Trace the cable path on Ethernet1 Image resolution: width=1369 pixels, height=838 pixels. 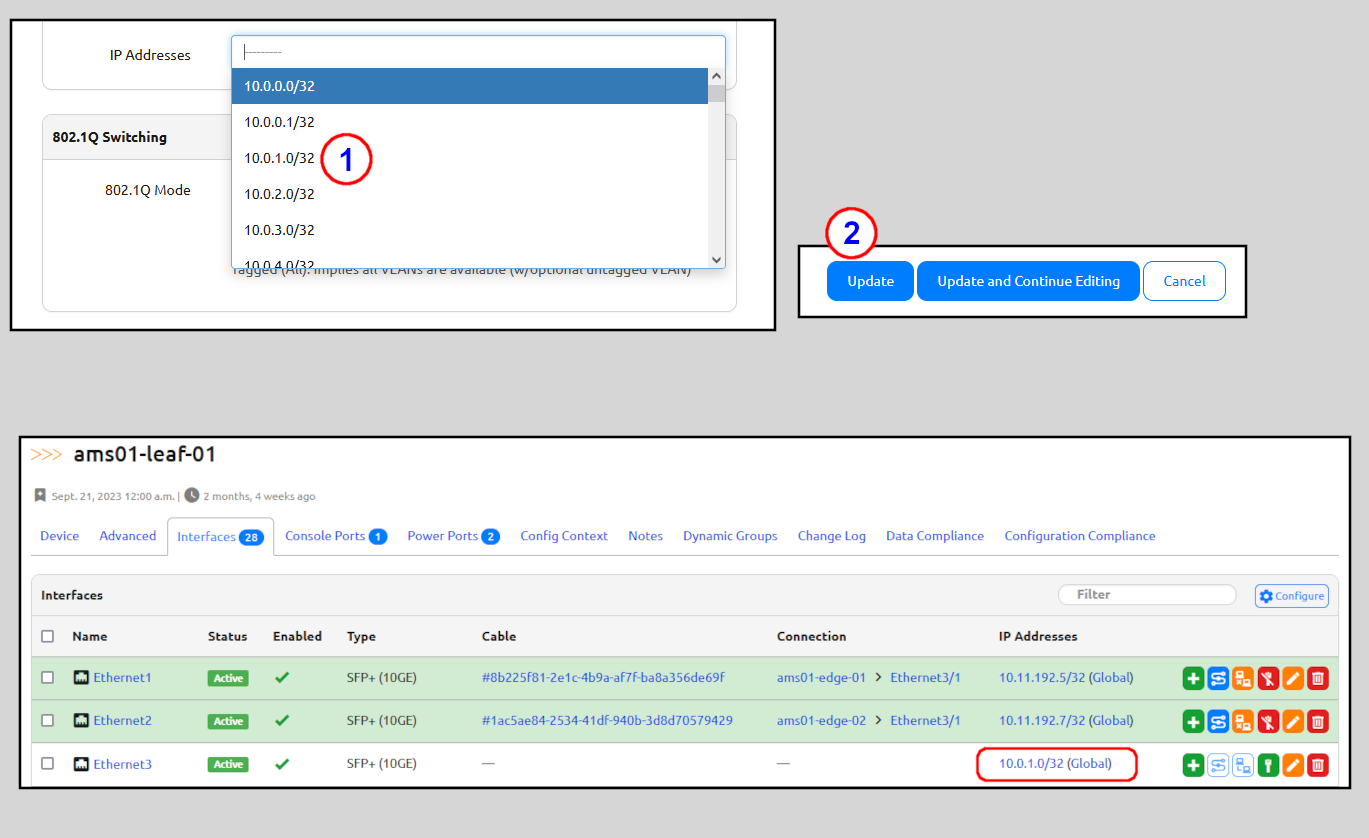click(x=1218, y=677)
